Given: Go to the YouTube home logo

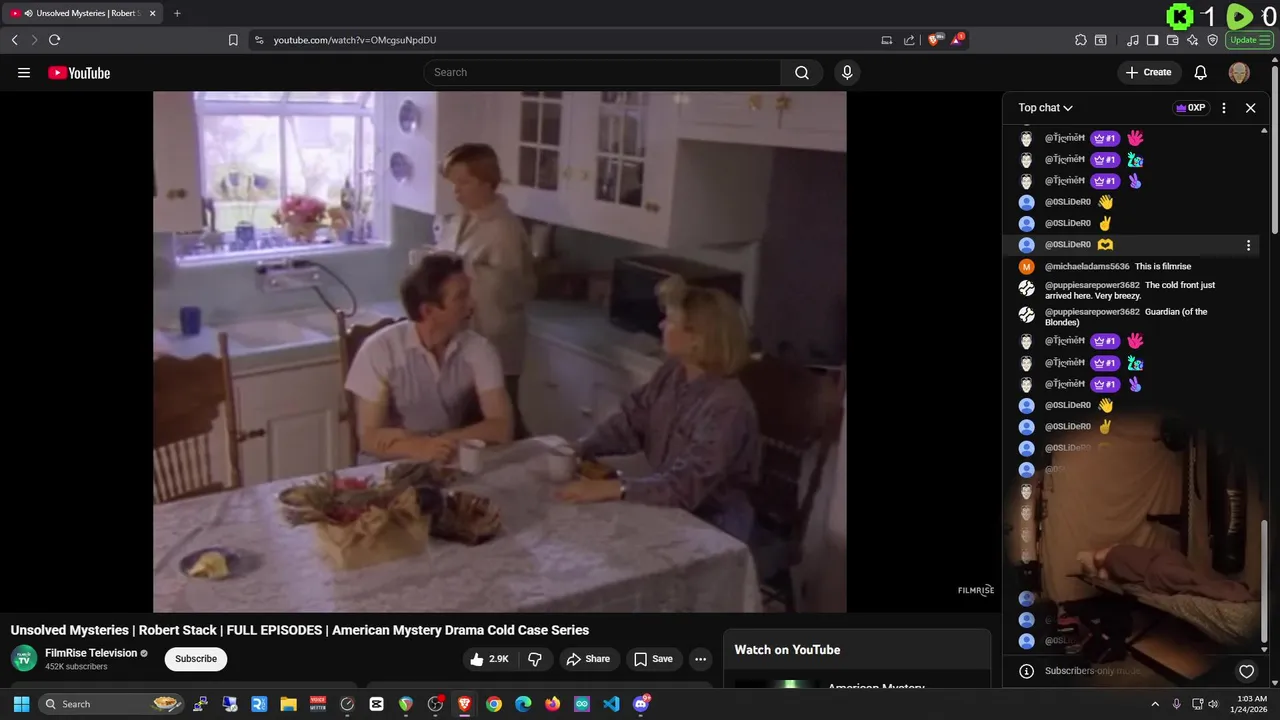Looking at the screenshot, I should pyautogui.click(x=79, y=72).
